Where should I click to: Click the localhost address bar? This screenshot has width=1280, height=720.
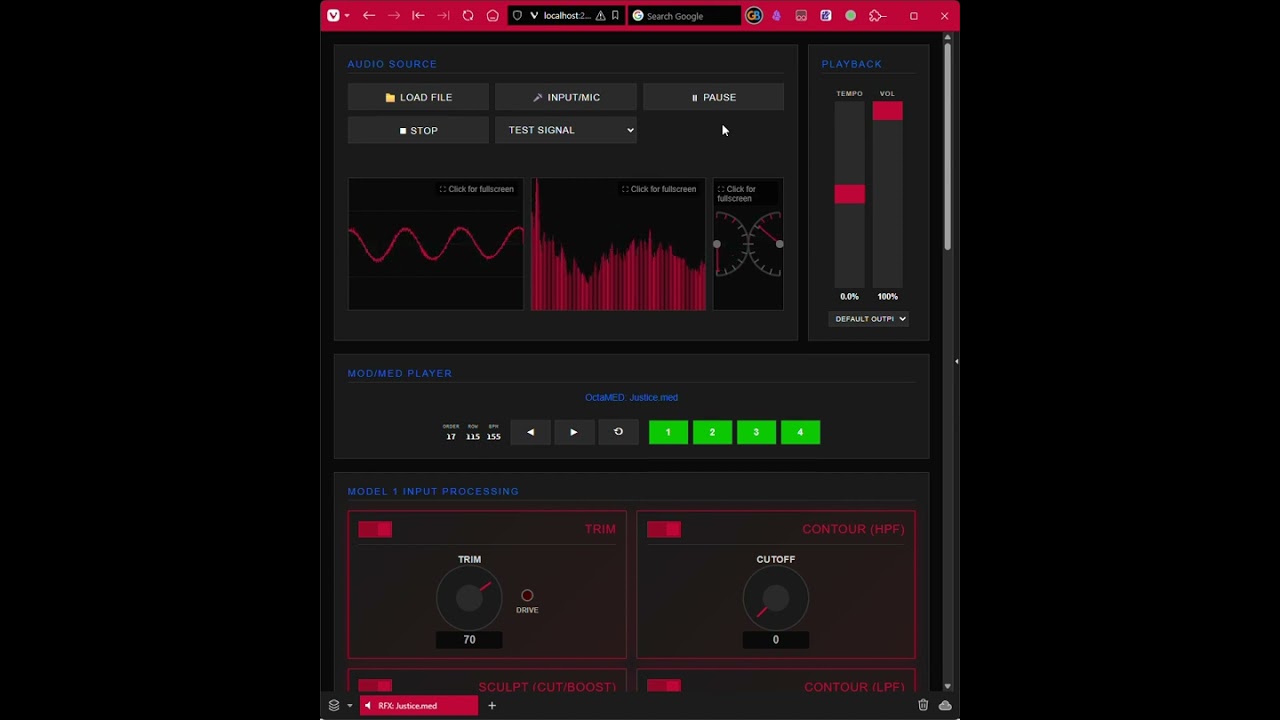coord(566,15)
